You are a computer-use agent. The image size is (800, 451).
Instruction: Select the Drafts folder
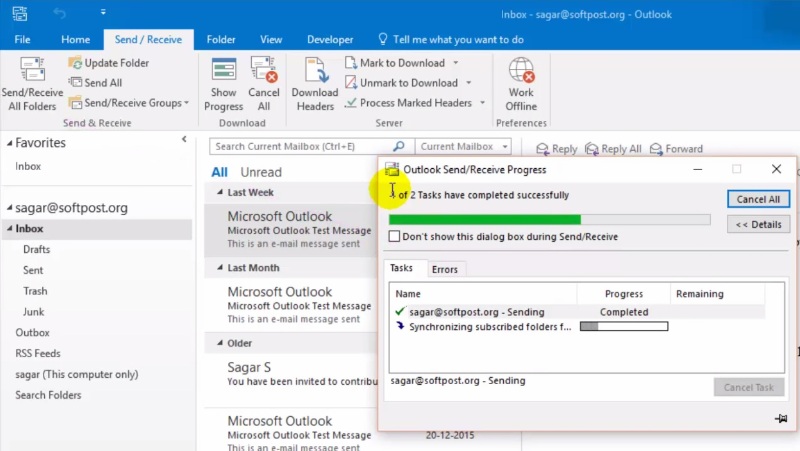pyautogui.click(x=36, y=249)
